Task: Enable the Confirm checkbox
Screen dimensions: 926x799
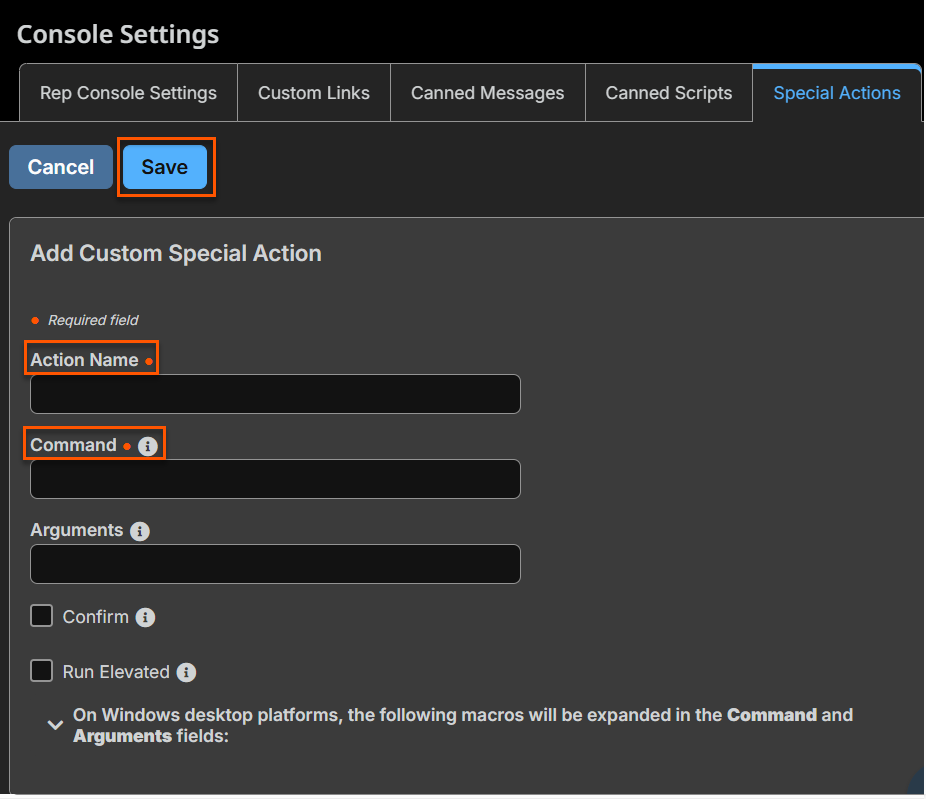Action: [41, 616]
